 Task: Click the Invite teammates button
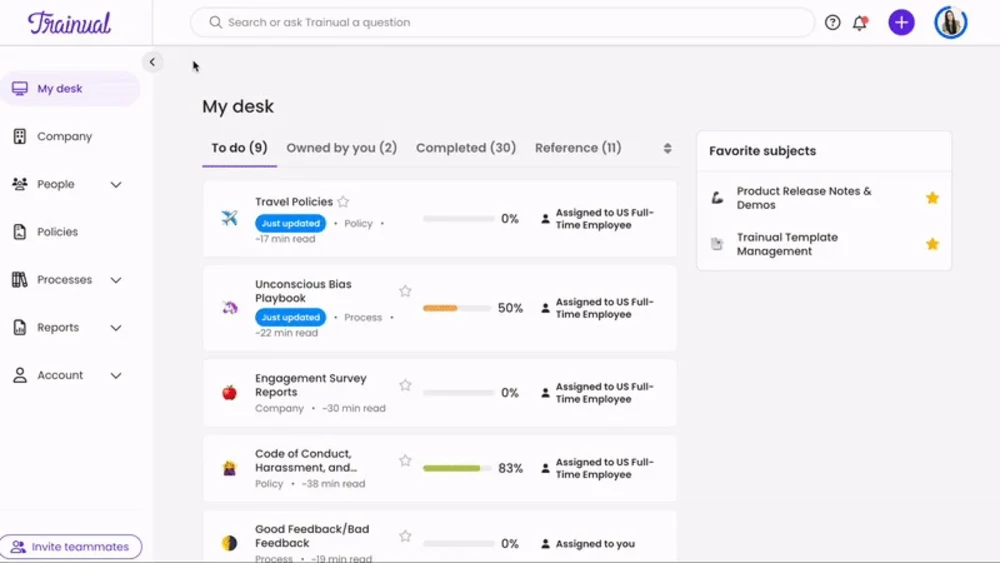[x=71, y=546]
